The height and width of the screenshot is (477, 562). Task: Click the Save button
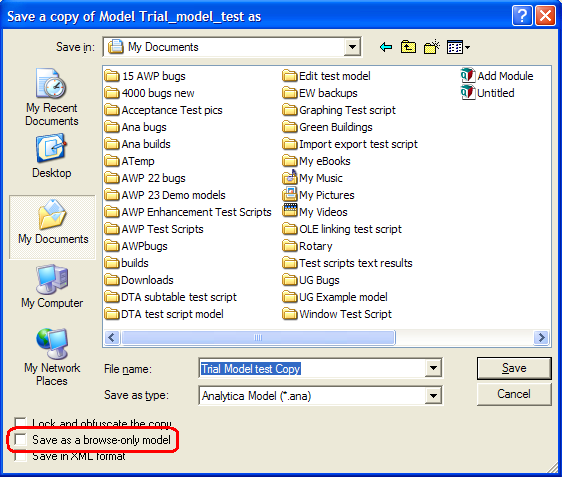click(x=514, y=368)
